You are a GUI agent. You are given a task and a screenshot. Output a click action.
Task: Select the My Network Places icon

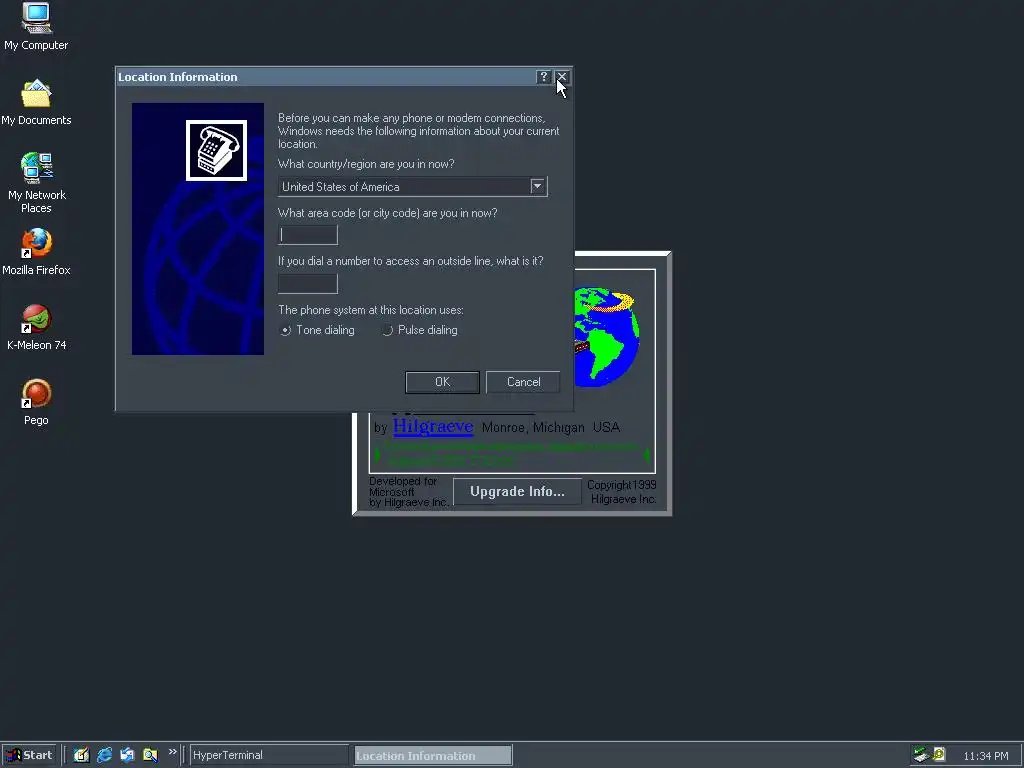point(36,183)
